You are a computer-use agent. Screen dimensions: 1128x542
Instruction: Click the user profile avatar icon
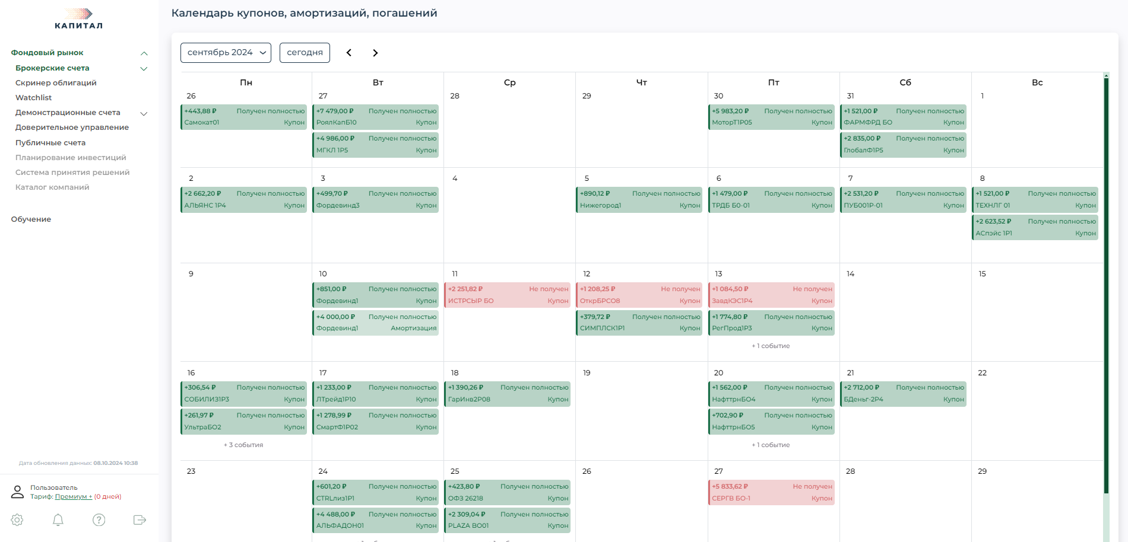point(18,492)
